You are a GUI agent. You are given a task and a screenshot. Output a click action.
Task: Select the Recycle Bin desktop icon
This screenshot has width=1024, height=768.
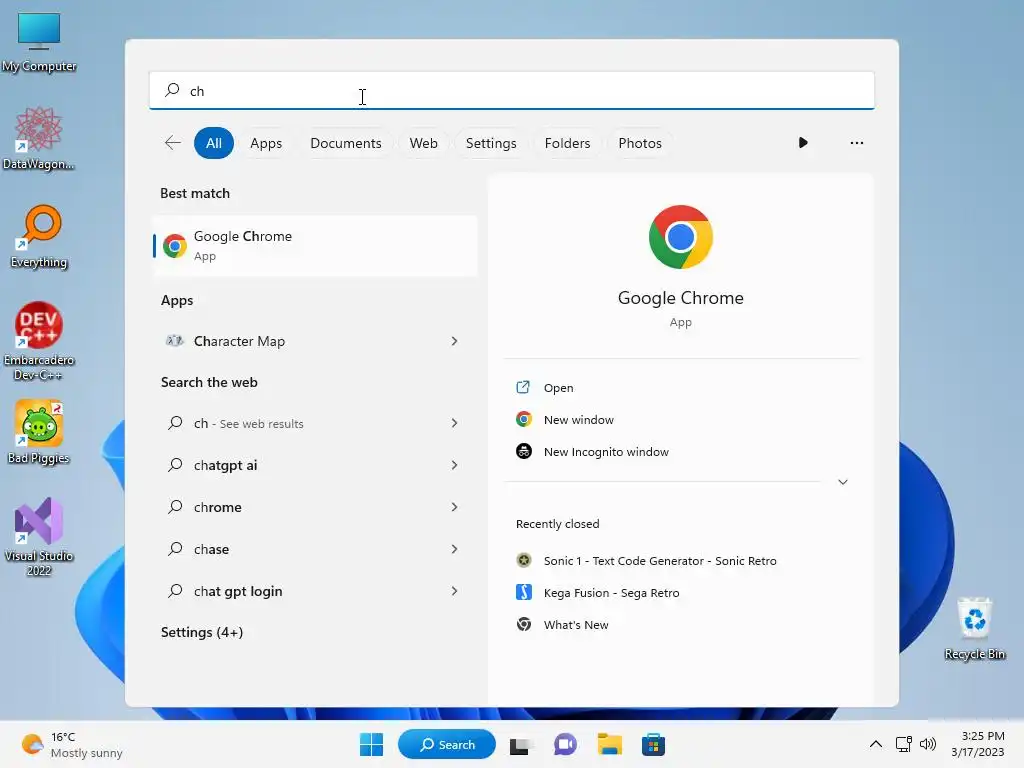click(x=974, y=628)
